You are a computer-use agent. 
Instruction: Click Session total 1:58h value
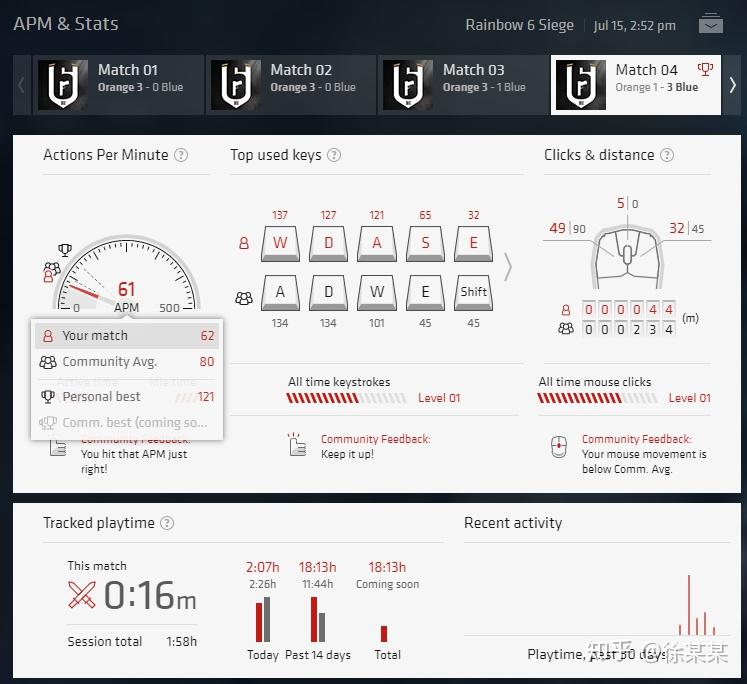(182, 642)
